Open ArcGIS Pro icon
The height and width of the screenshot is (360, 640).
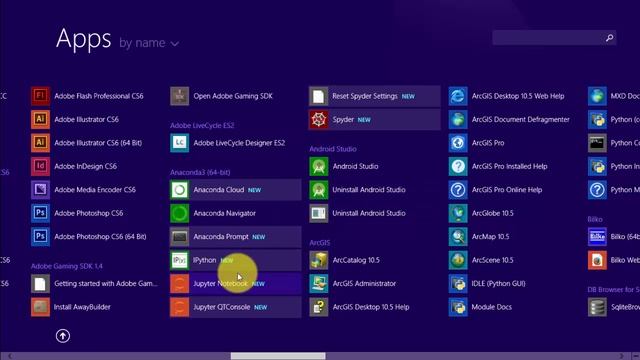[458, 143]
